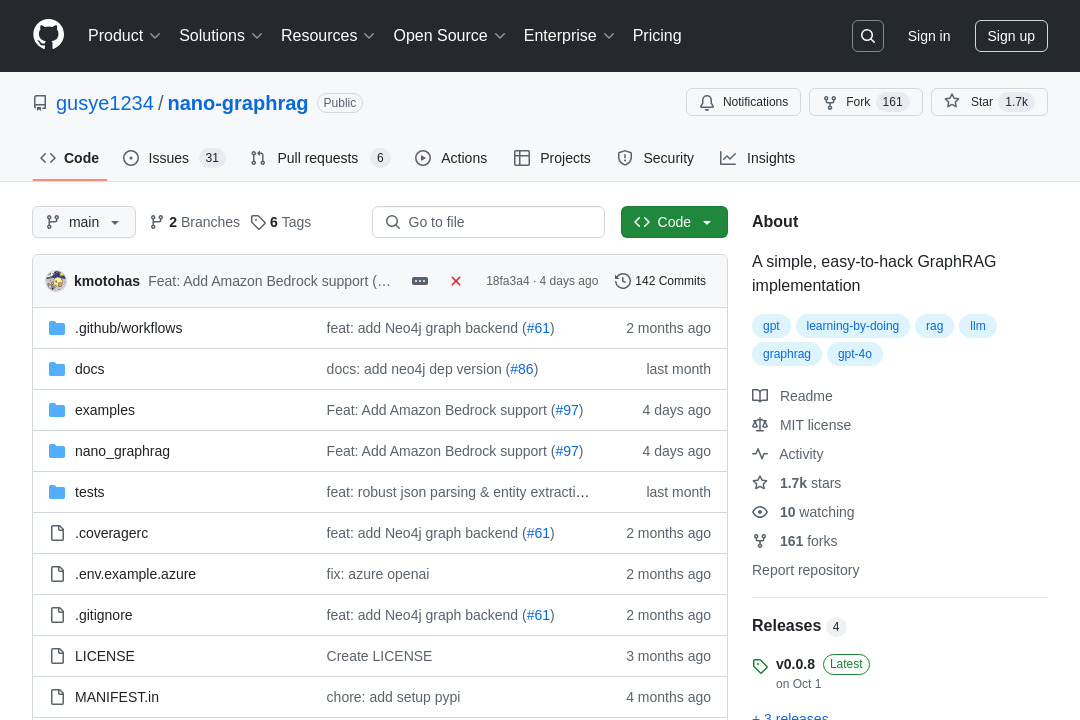The image size is (1080, 720).
Task: Click the gpt-4o topic tag
Action: [855, 354]
